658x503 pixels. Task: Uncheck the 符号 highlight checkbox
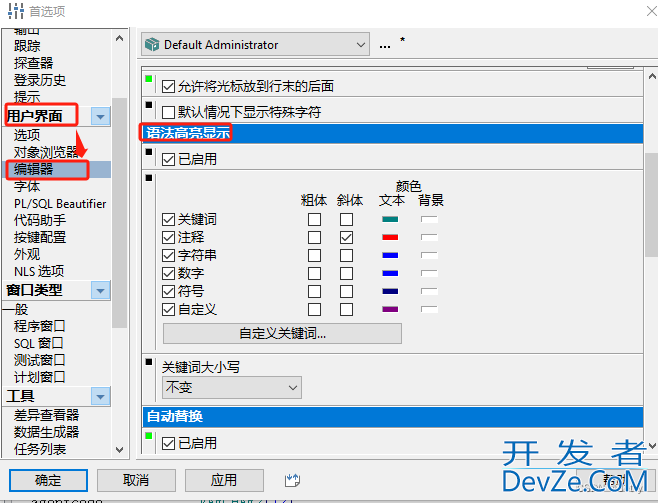[x=168, y=291]
